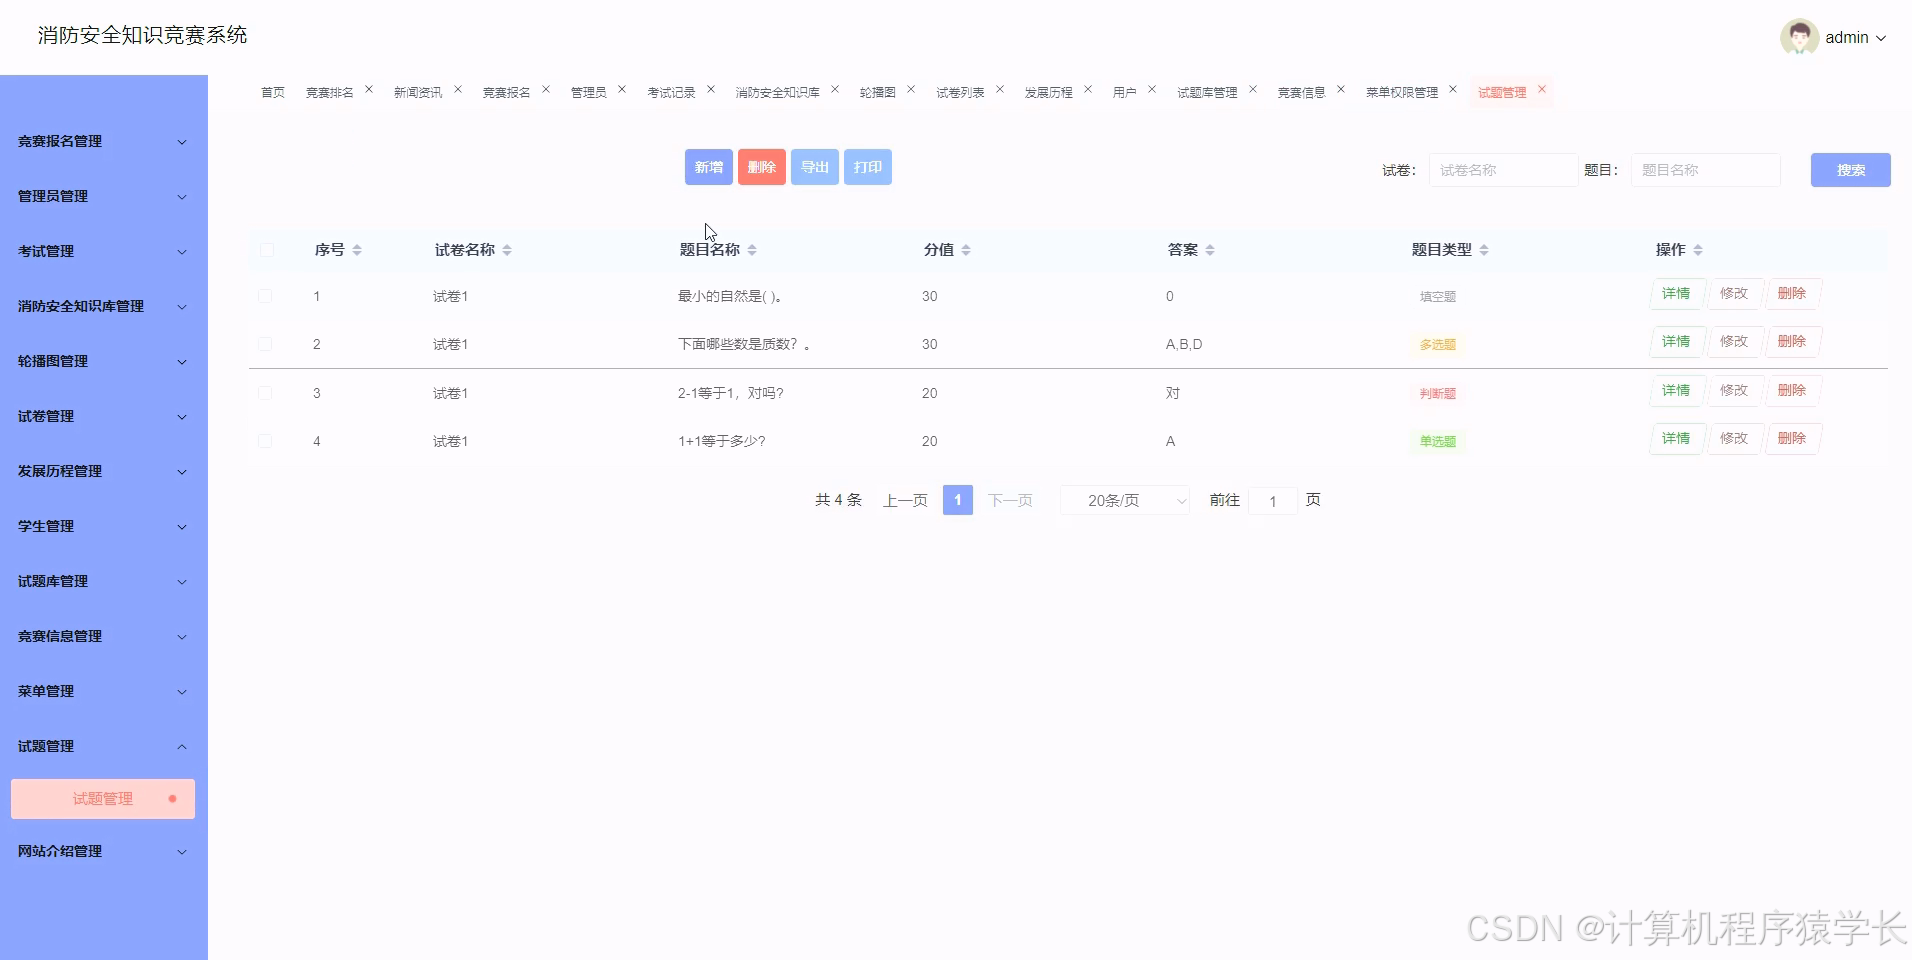Sort table by 试卷名称 column arrows

[x=507, y=250]
